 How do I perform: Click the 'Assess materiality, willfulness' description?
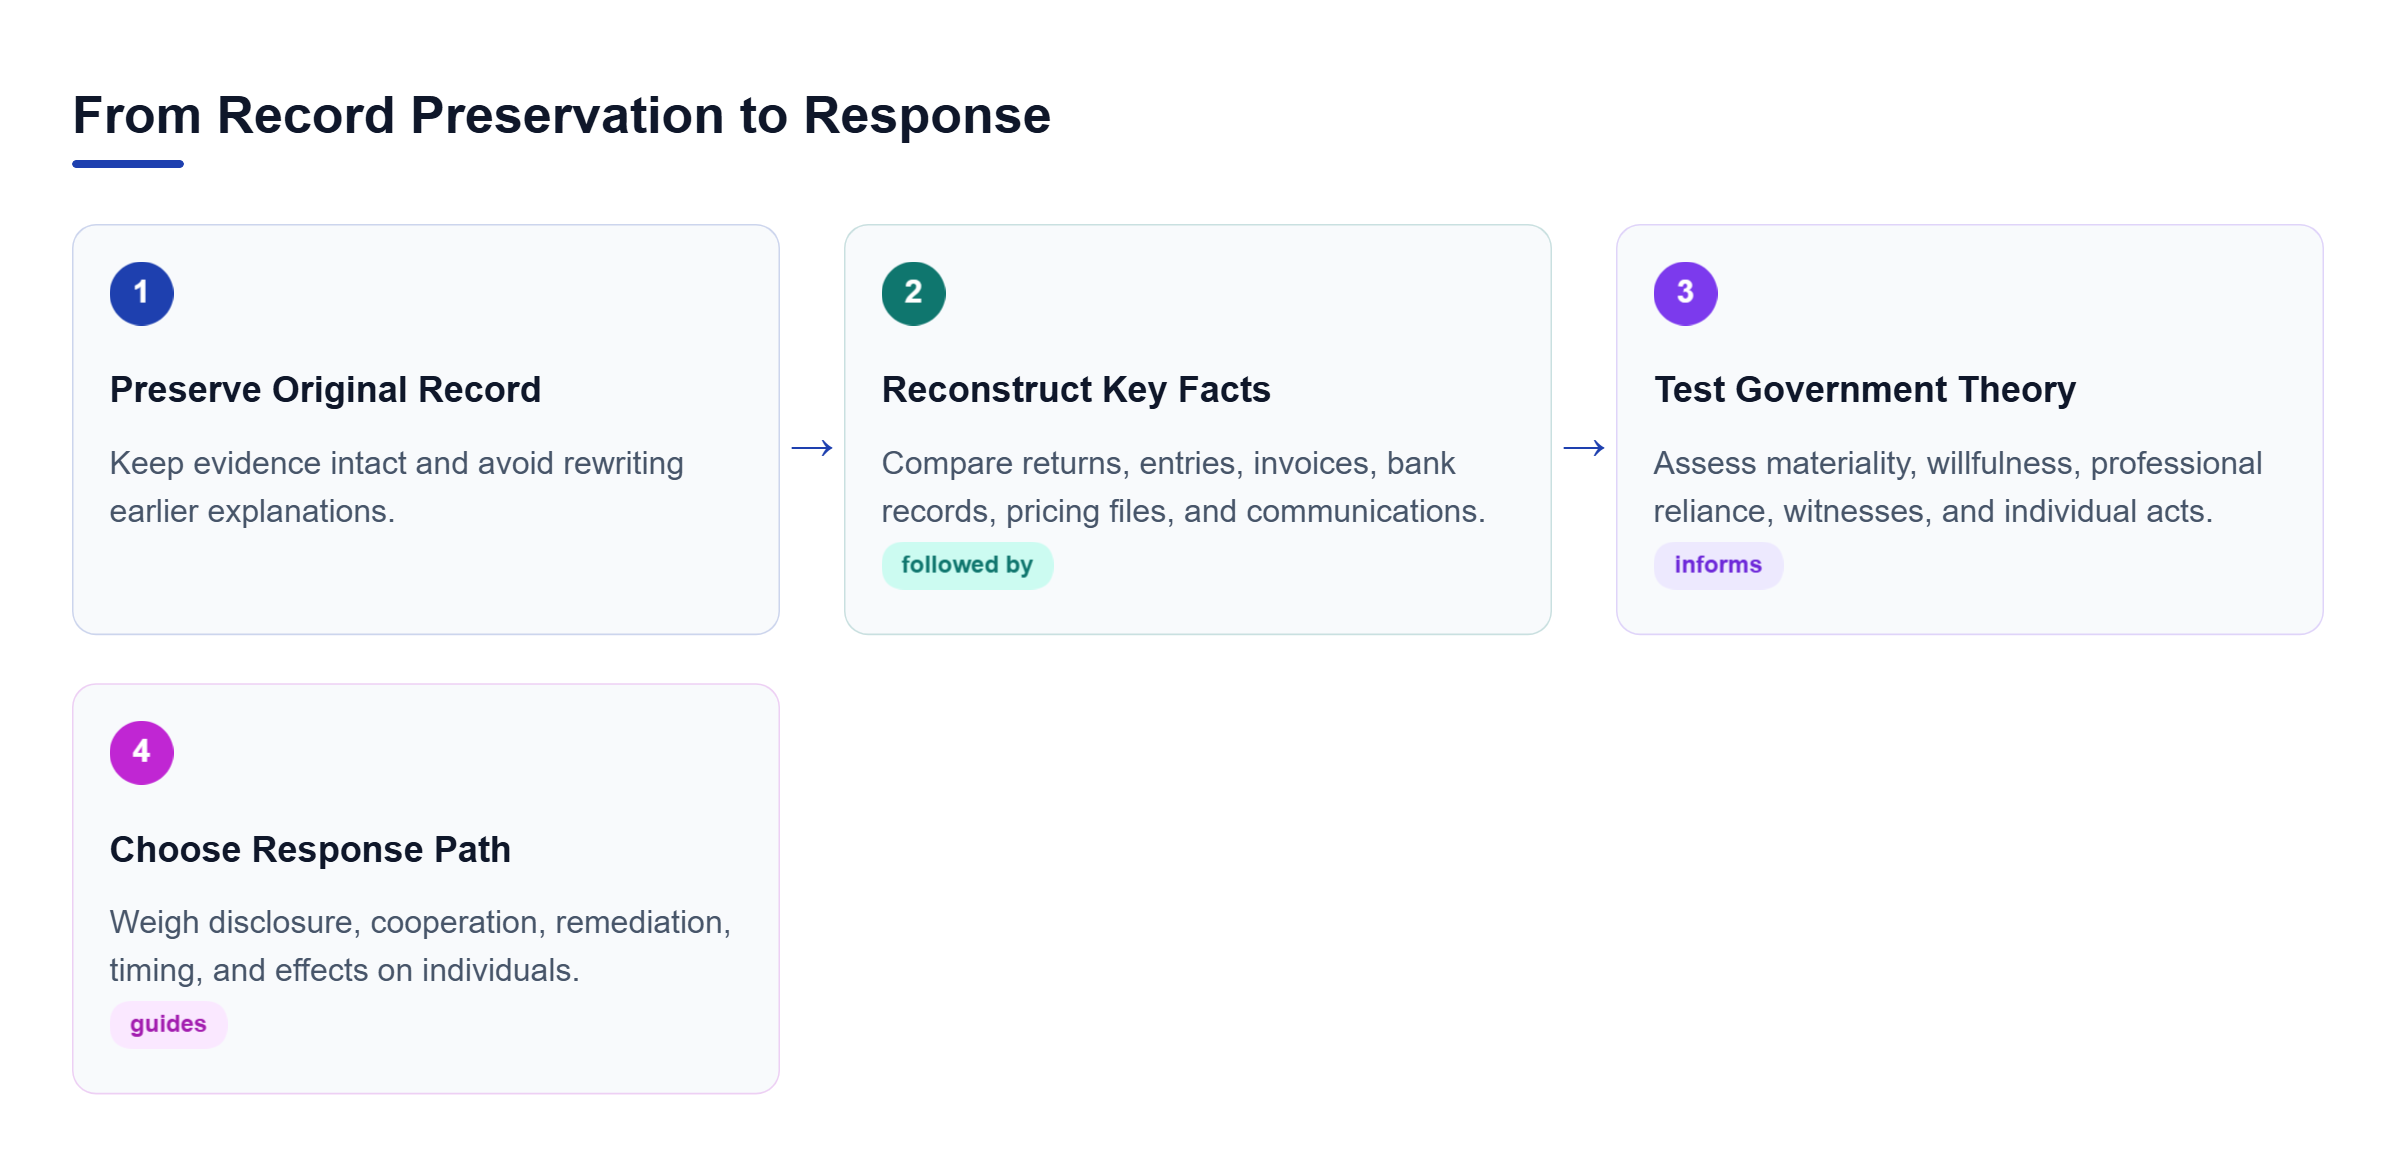(x=1958, y=487)
